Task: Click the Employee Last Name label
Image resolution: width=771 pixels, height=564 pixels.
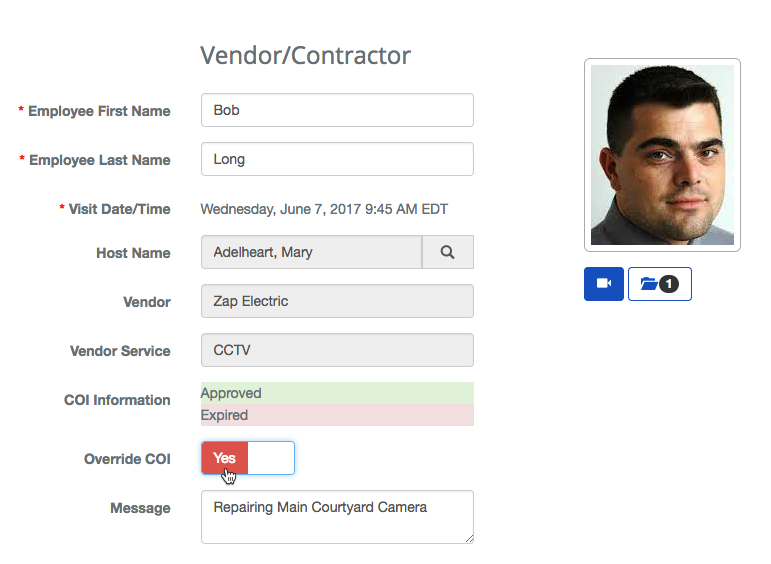Action: [99, 160]
